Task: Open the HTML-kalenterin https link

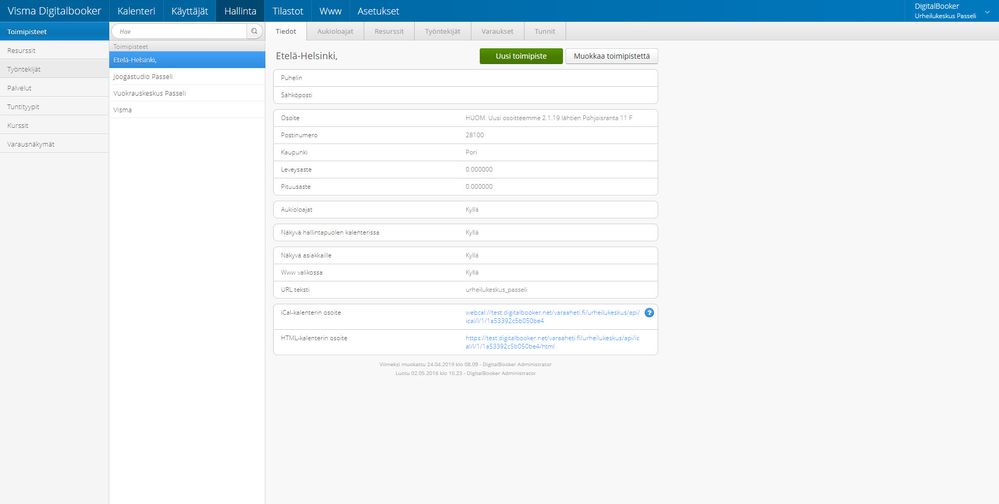Action: [x=552, y=342]
